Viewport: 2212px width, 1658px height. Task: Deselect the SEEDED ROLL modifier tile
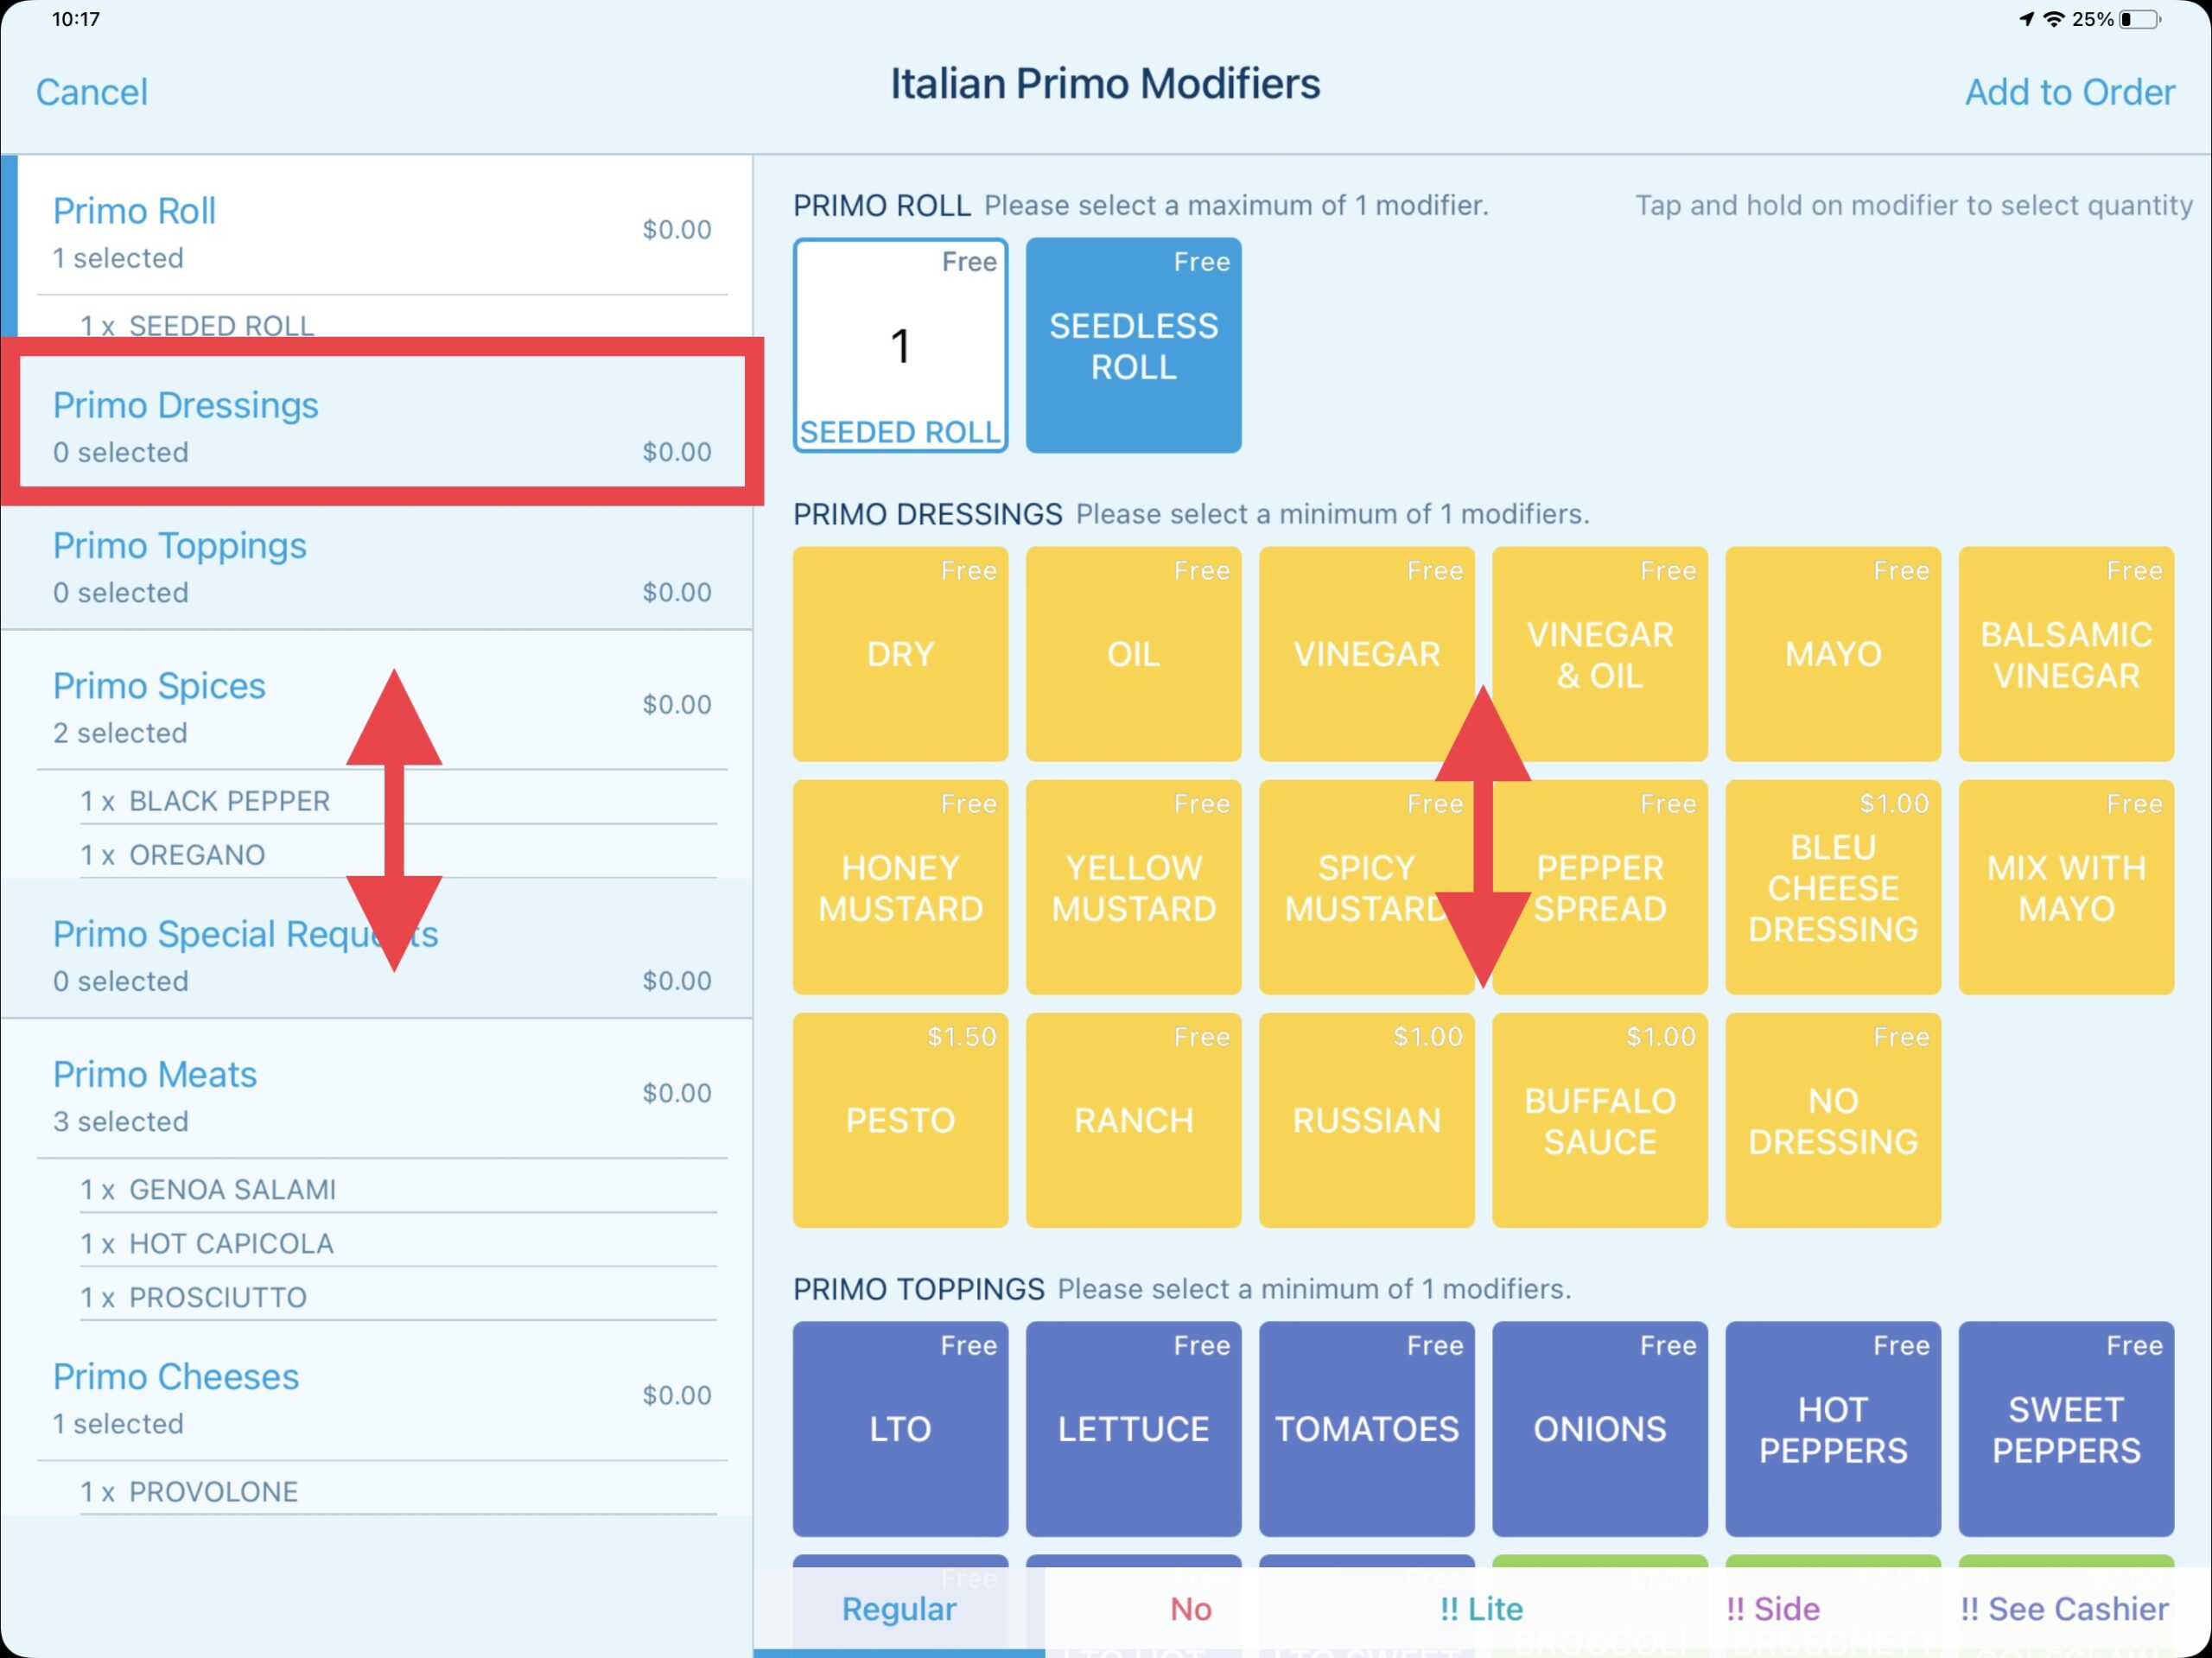point(900,345)
